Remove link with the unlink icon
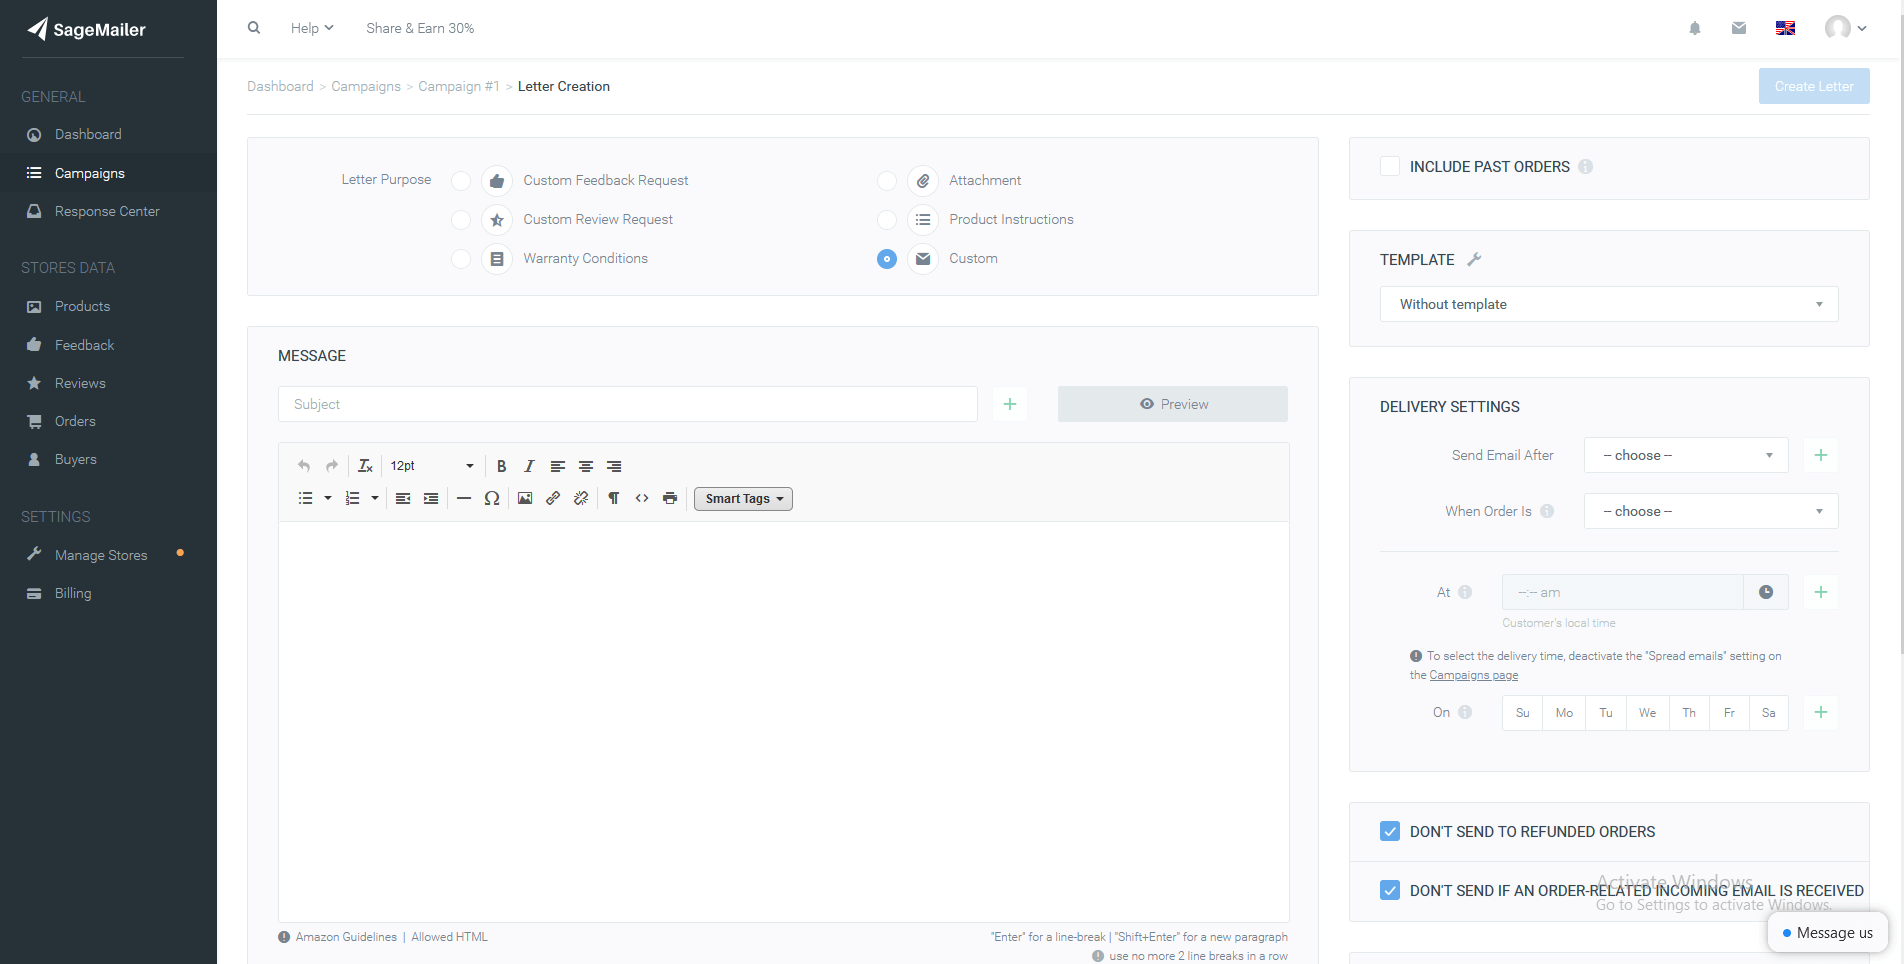Image resolution: width=1904 pixels, height=964 pixels. 581,498
